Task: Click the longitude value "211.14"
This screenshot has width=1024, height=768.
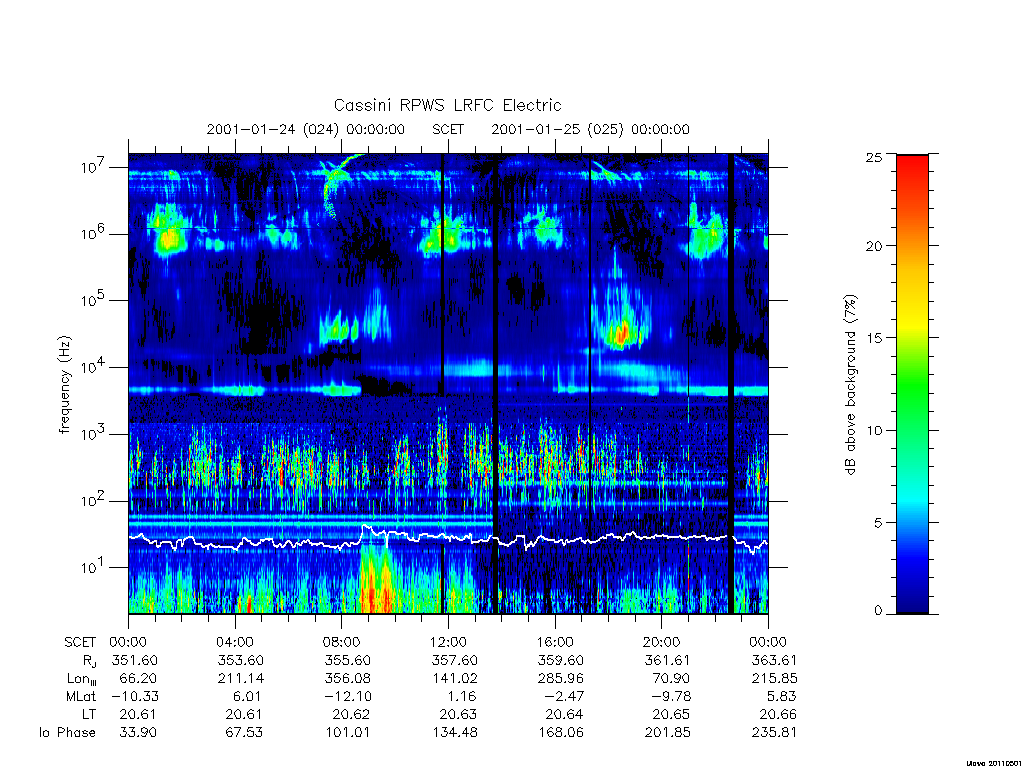Action: (x=241, y=679)
